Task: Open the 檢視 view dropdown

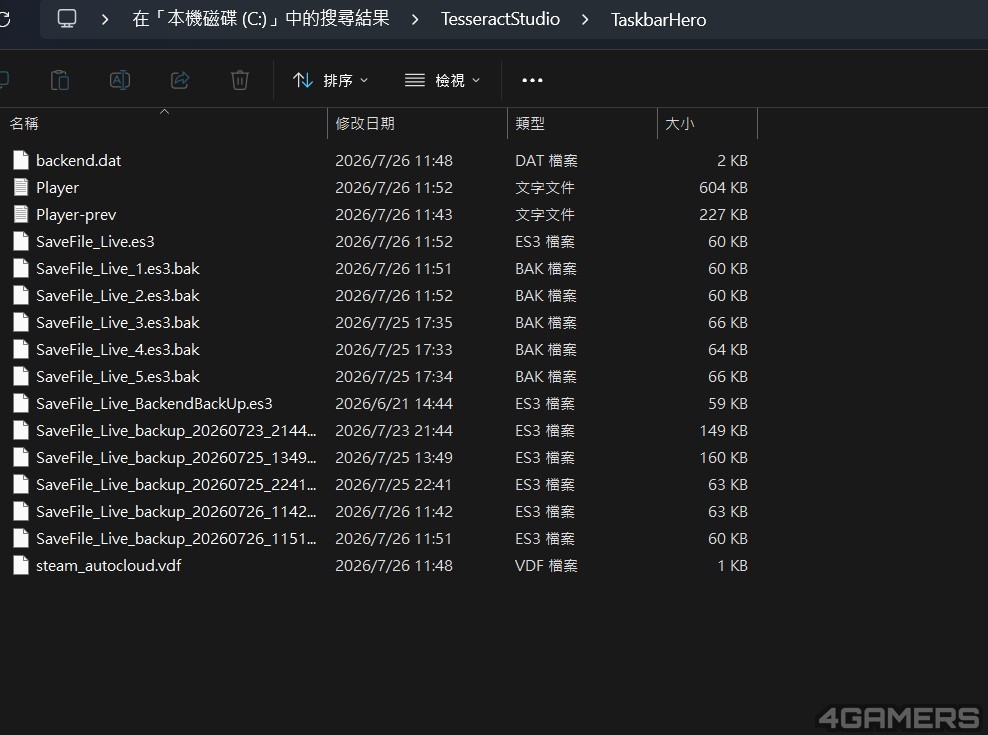Action: 442,80
